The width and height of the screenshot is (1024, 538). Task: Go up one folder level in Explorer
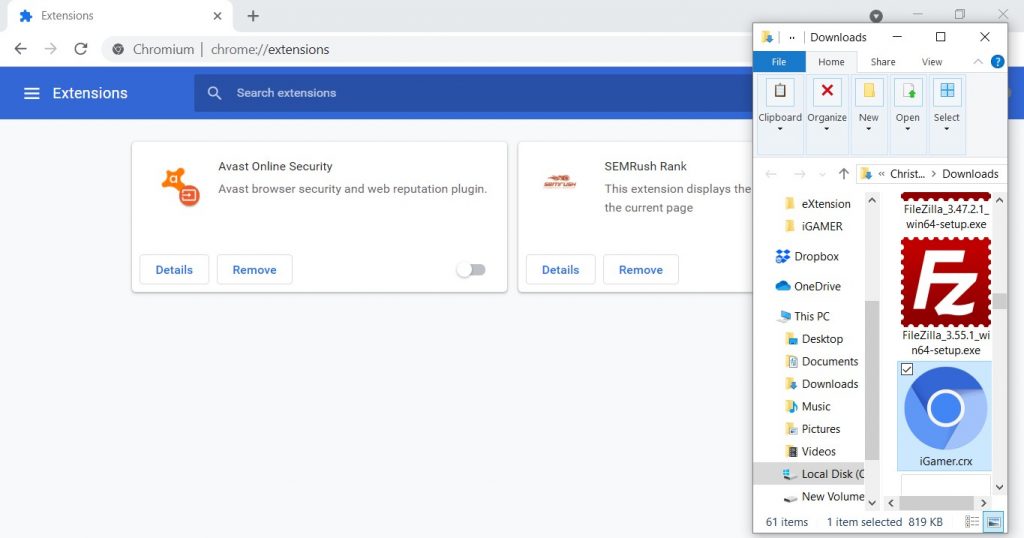pyautogui.click(x=844, y=174)
